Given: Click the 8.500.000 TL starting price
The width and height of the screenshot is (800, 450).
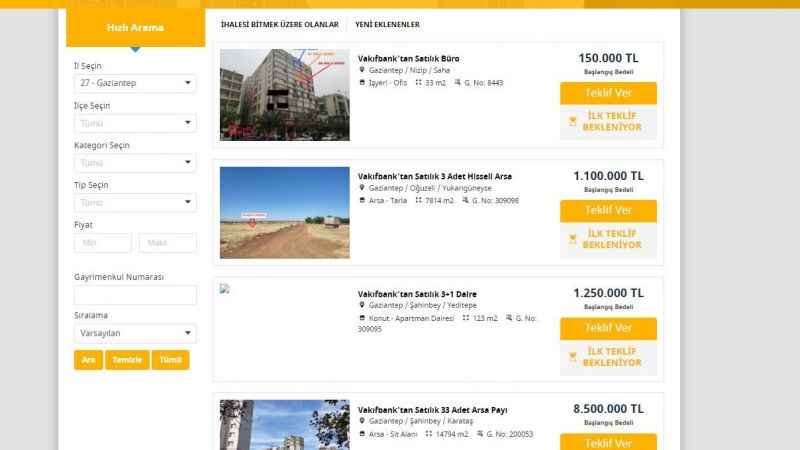Looking at the screenshot, I should point(608,409).
